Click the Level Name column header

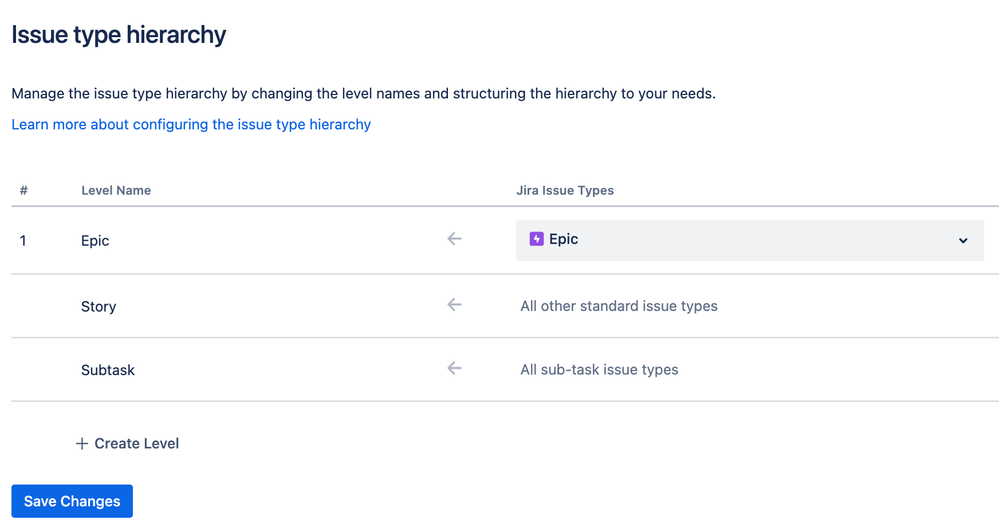116,190
